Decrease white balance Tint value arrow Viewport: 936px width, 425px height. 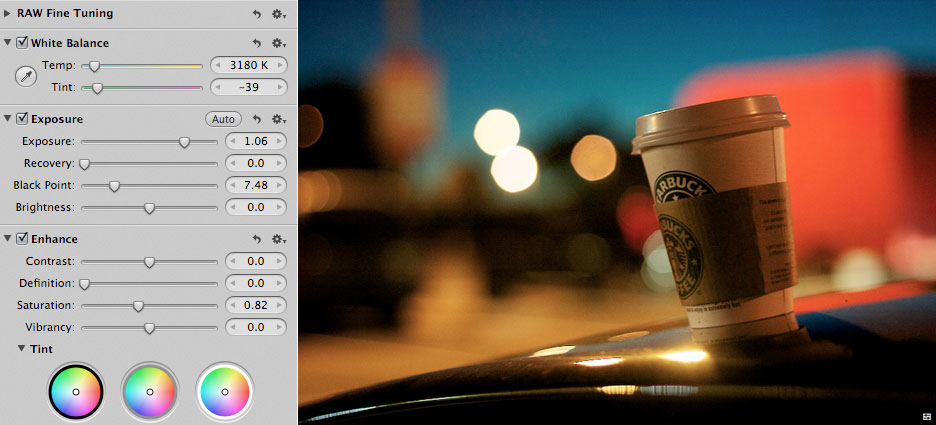[218, 87]
